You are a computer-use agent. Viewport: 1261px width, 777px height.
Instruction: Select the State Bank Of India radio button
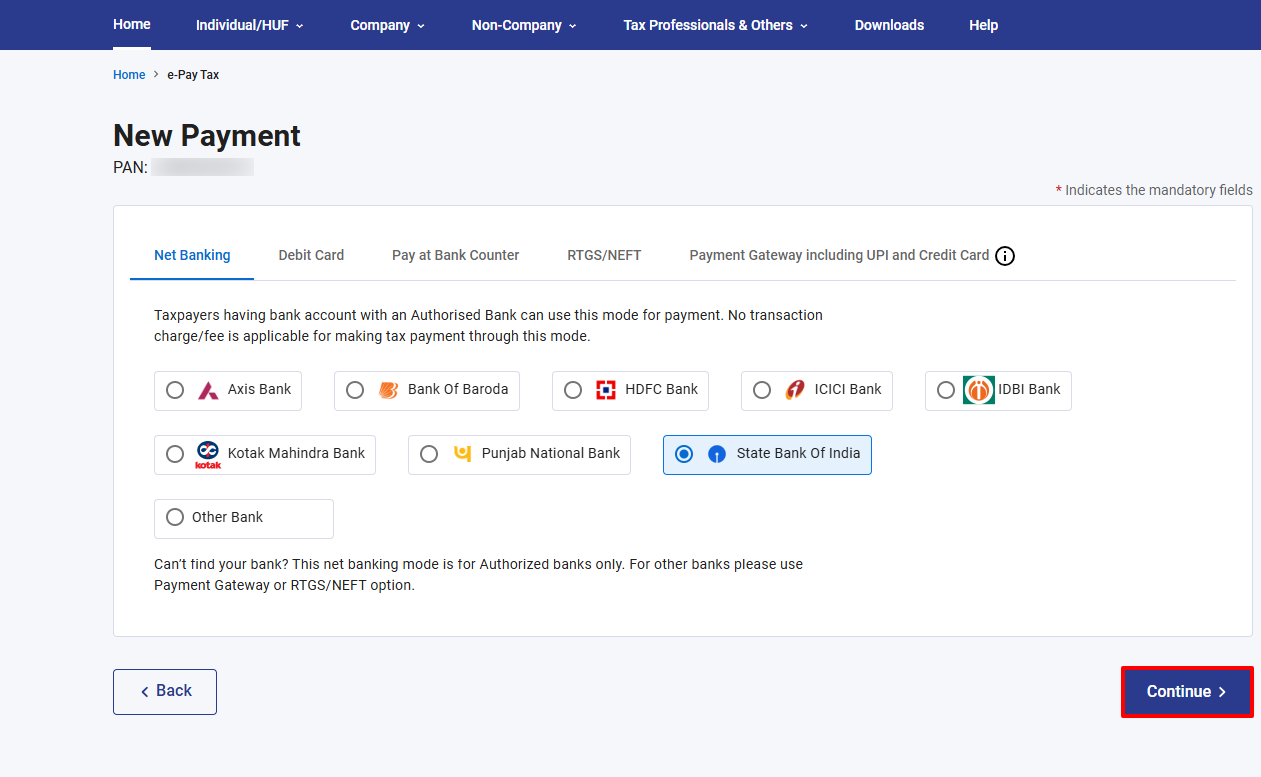point(684,454)
